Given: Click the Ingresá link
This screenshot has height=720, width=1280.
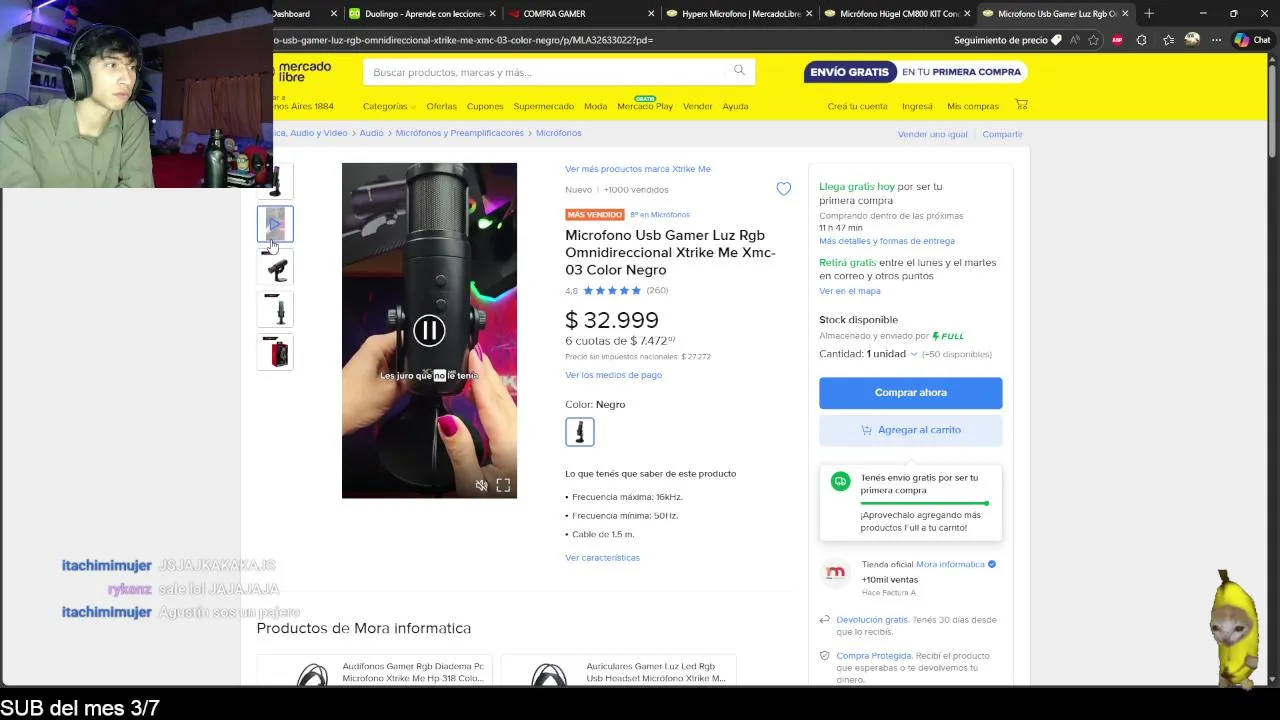Looking at the screenshot, I should click(917, 106).
